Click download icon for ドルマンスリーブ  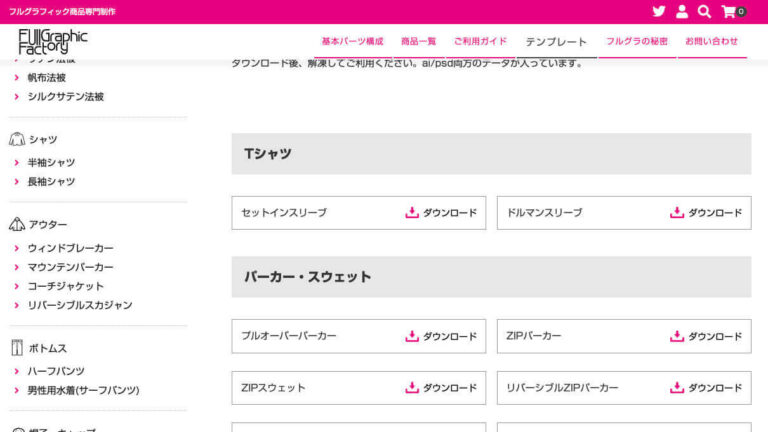tap(677, 213)
